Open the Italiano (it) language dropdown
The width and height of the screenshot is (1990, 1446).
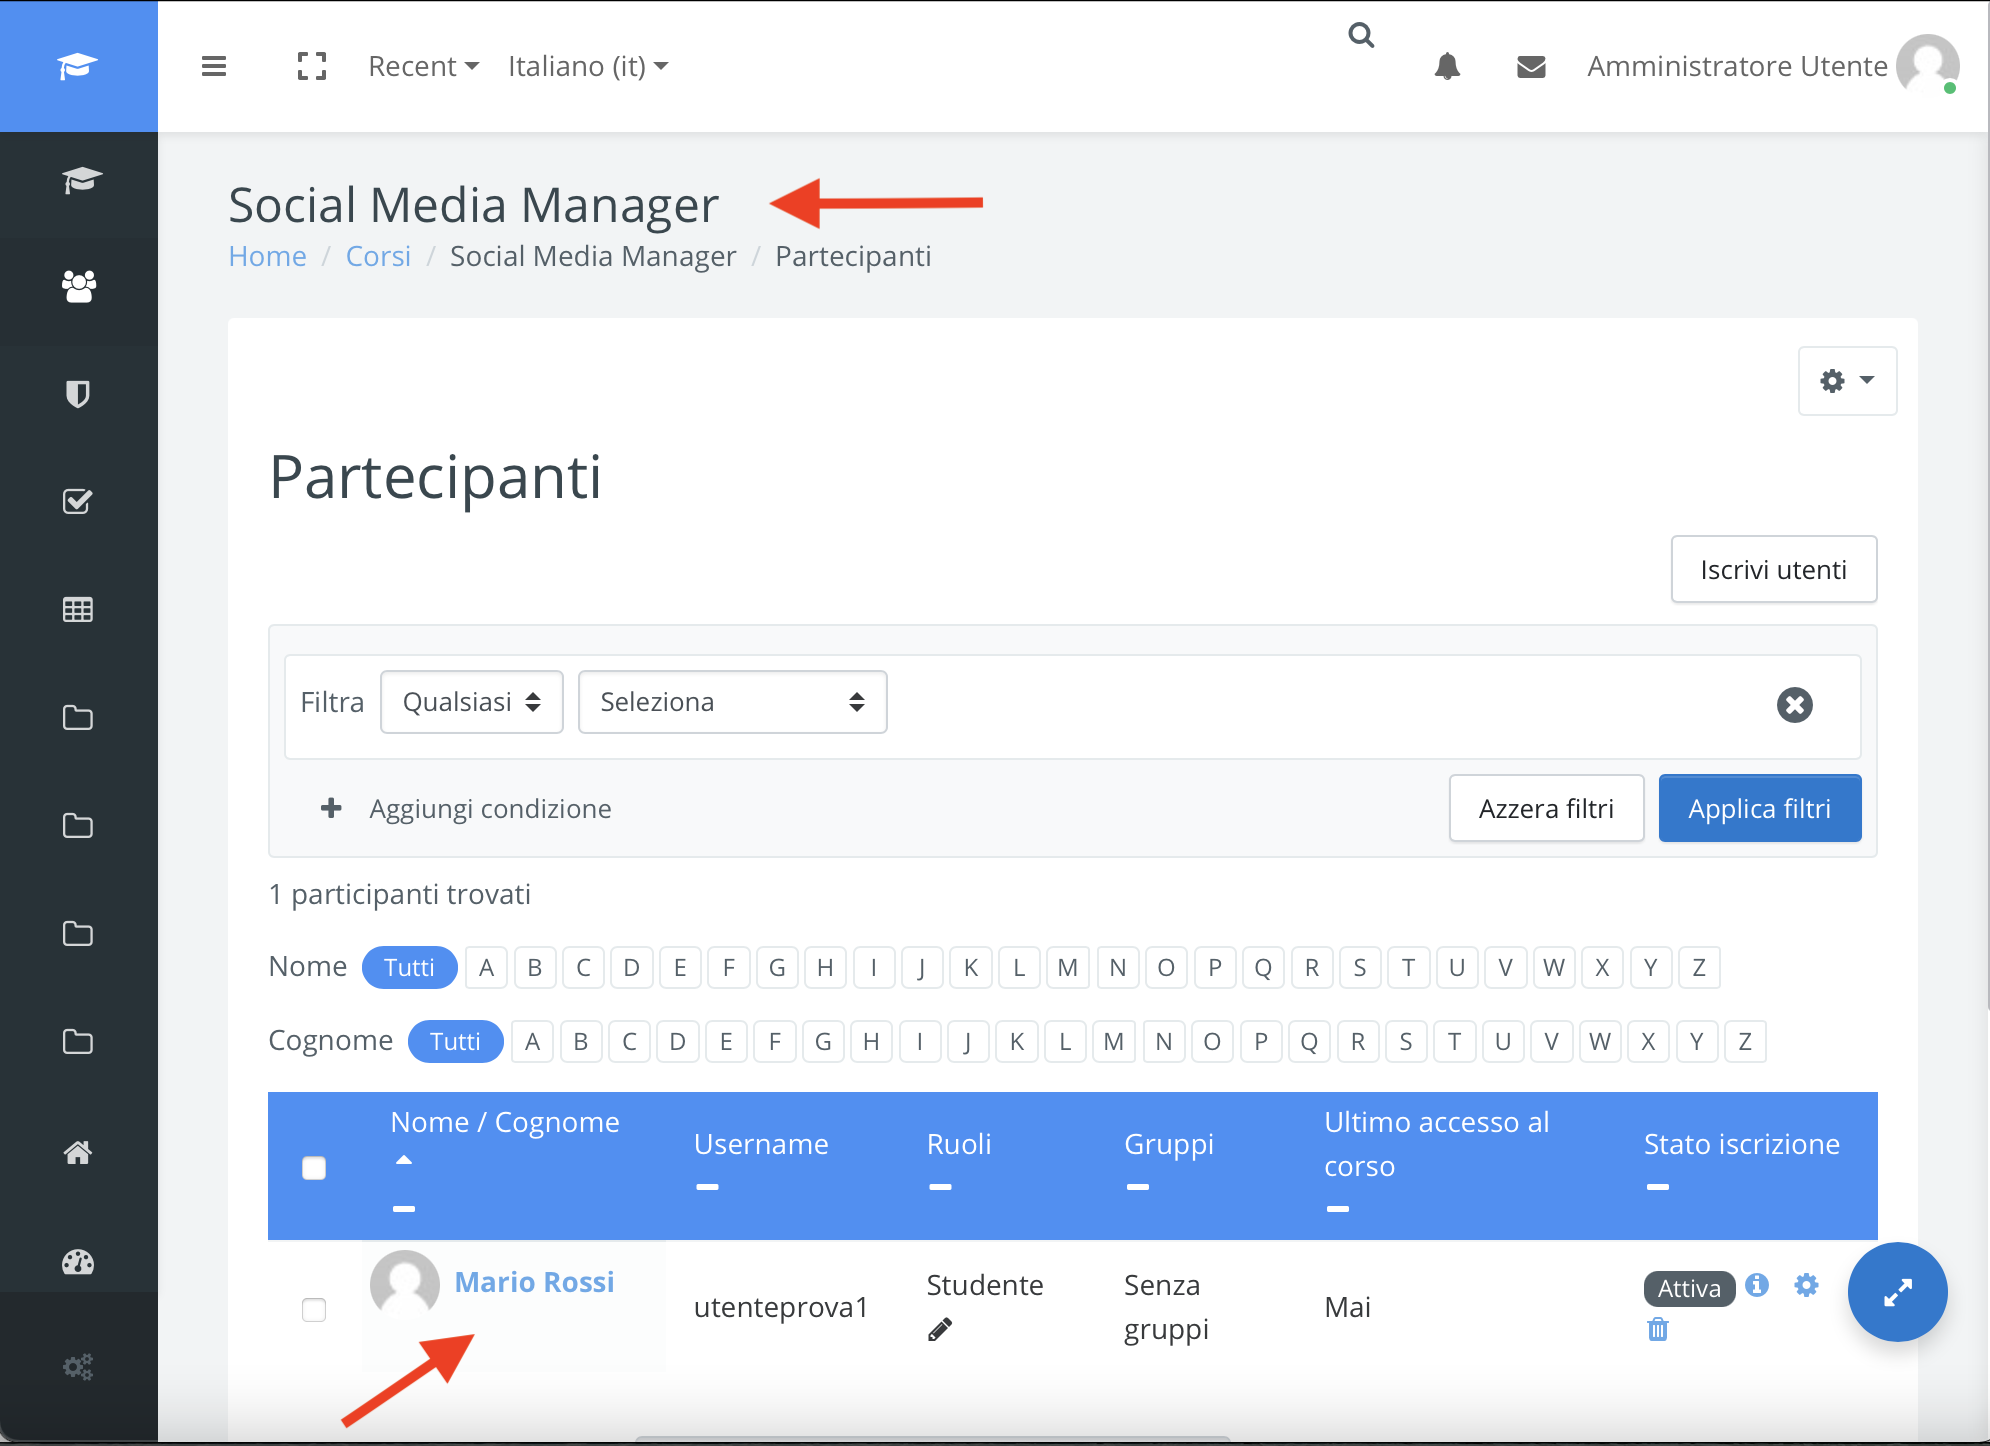coord(588,66)
